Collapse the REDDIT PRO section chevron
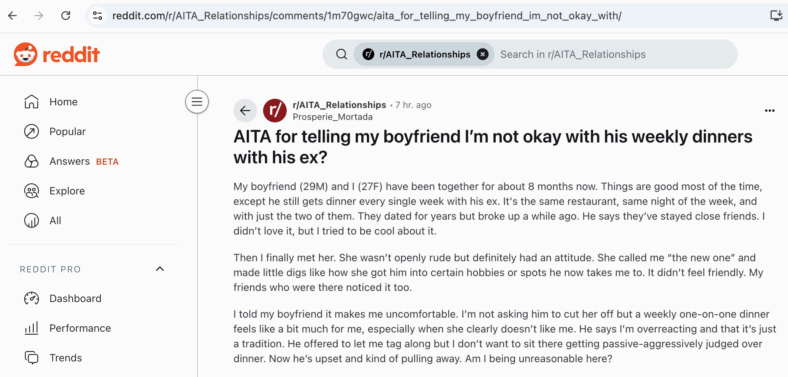The image size is (788, 377). [160, 269]
